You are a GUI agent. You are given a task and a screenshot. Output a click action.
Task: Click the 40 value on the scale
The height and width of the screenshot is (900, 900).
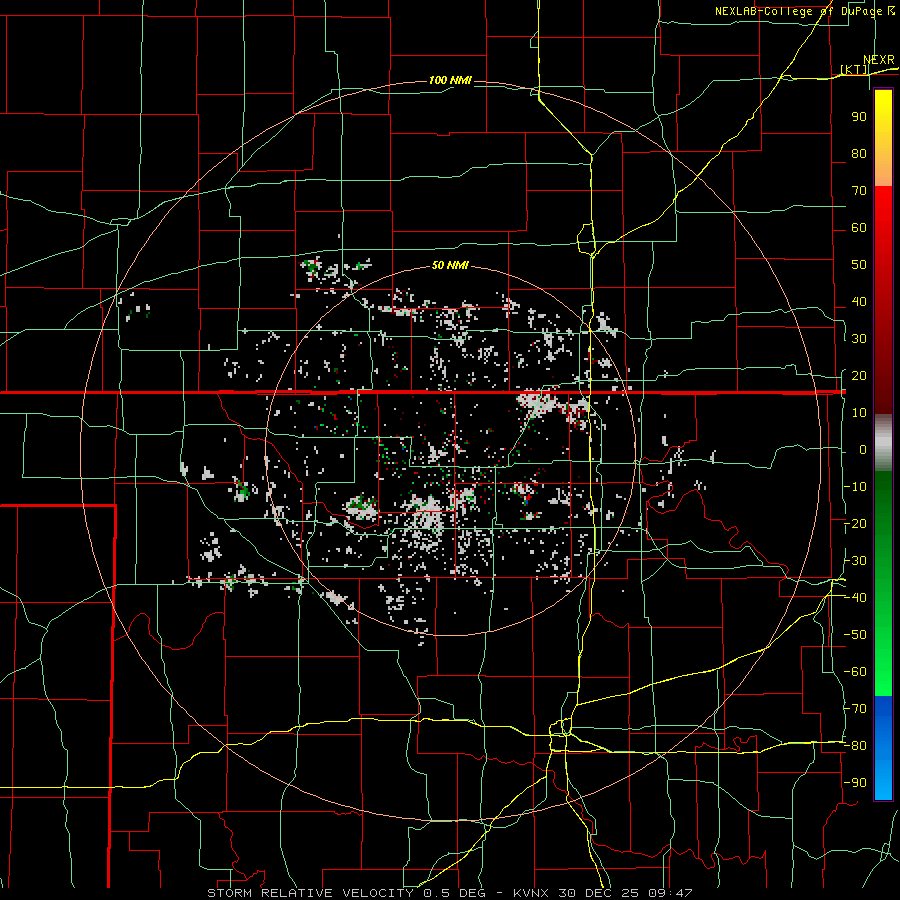pos(859,302)
